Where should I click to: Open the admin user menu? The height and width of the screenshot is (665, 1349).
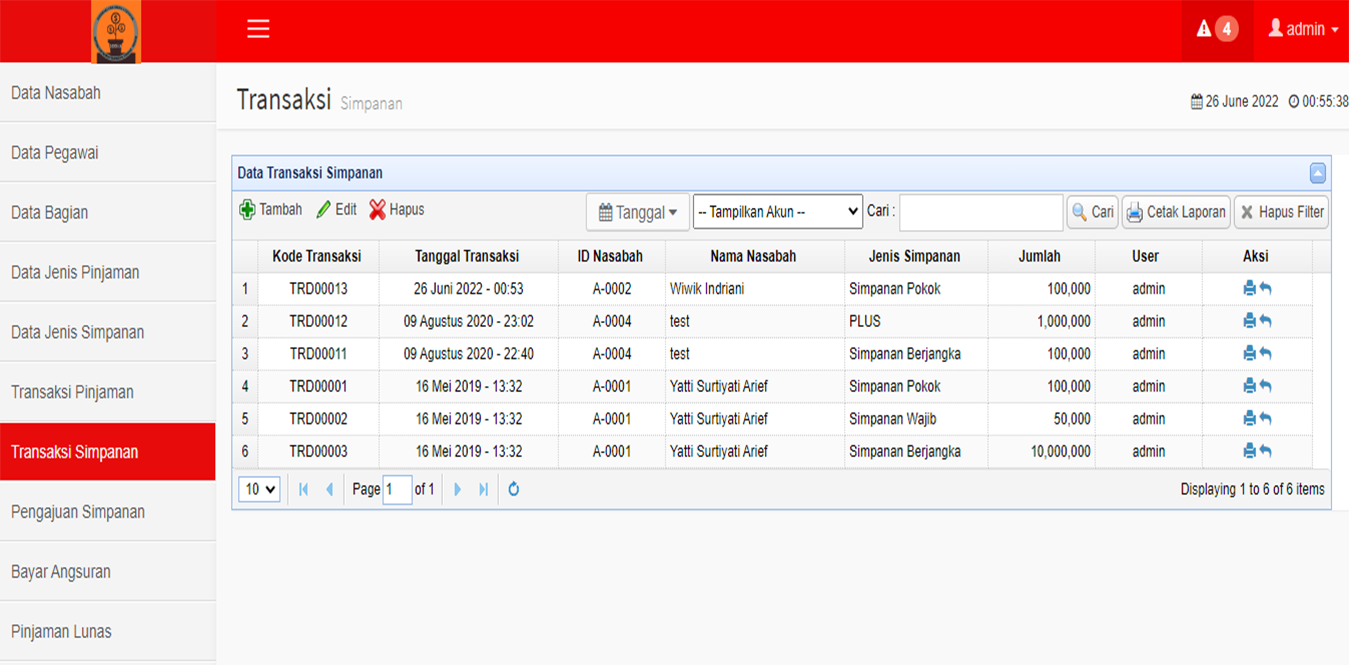pyautogui.click(x=1303, y=29)
